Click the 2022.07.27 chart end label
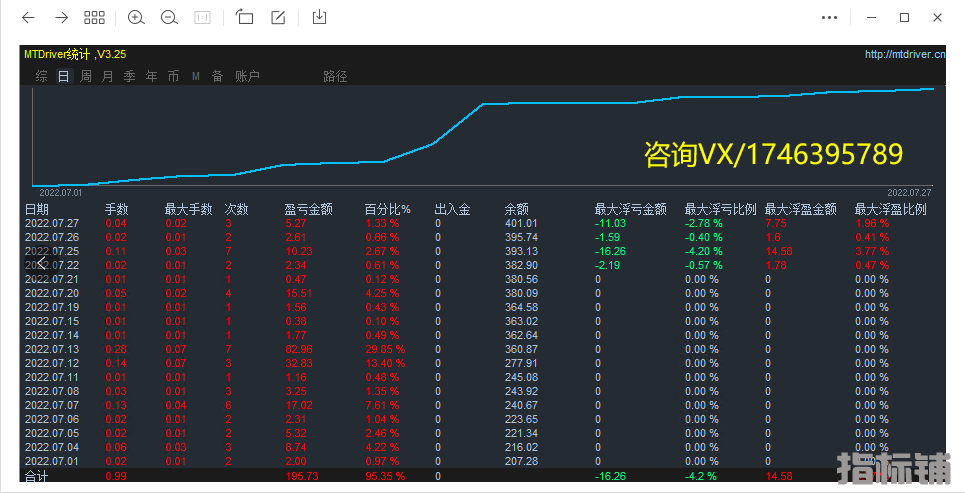The width and height of the screenshot is (965, 493). [909, 193]
